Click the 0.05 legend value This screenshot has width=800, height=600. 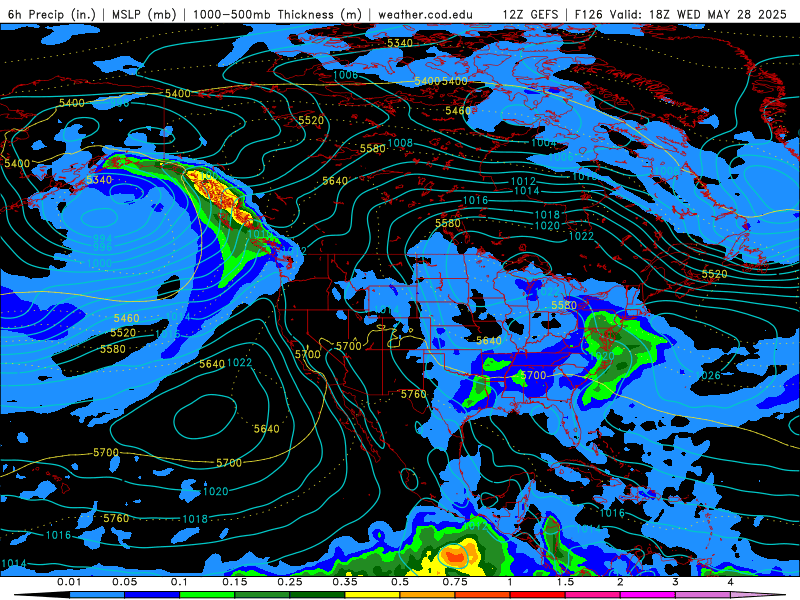pos(124,582)
